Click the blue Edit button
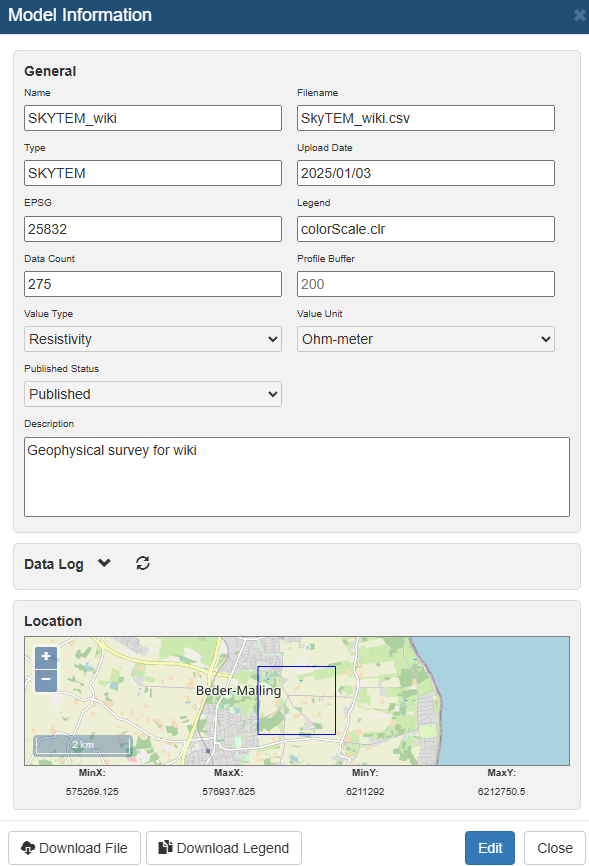Screen dimensions: 589x866 [490, 848]
